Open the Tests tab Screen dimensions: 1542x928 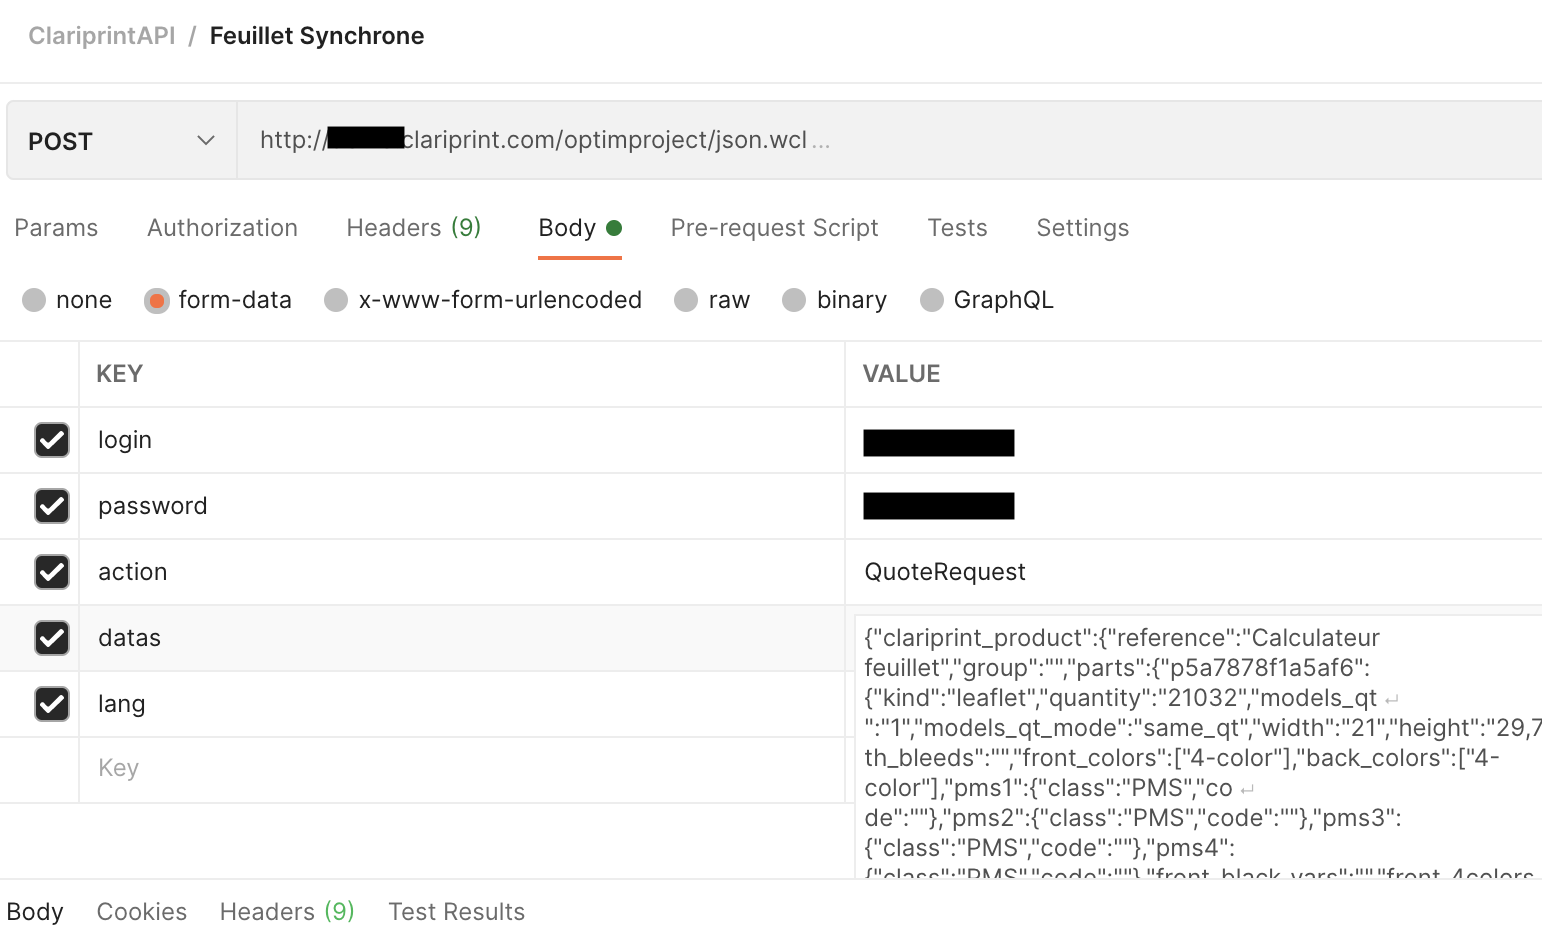point(957,228)
